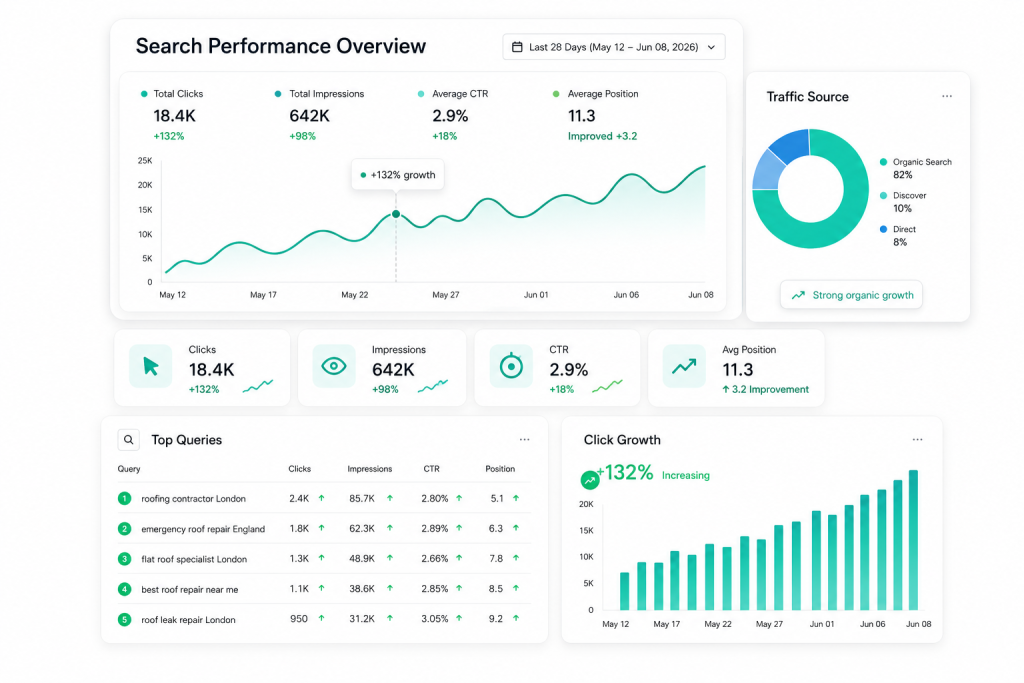1024x683 pixels.
Task: Toggle the Average CTR legend series
Action: click(453, 94)
